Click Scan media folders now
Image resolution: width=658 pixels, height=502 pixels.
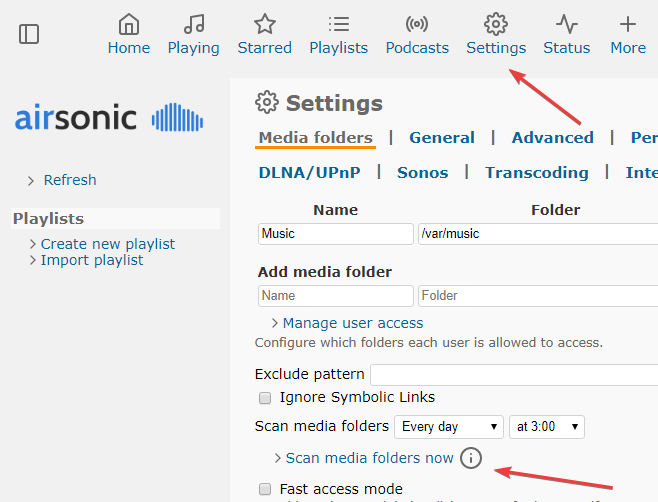tap(369, 458)
